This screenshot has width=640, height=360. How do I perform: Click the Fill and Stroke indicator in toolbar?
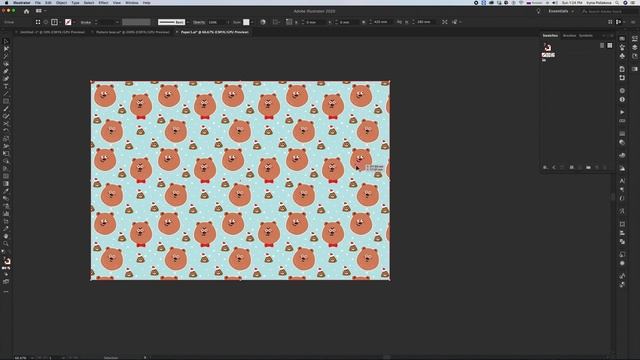6,261
